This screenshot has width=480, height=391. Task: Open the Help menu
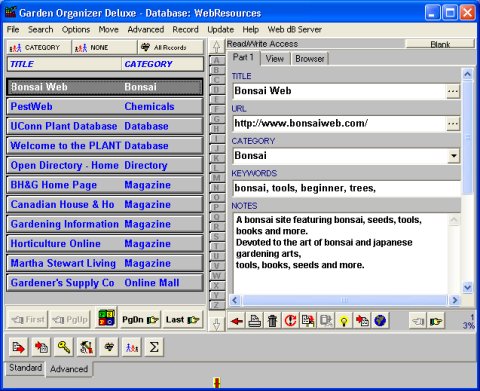pyautogui.click(x=251, y=30)
